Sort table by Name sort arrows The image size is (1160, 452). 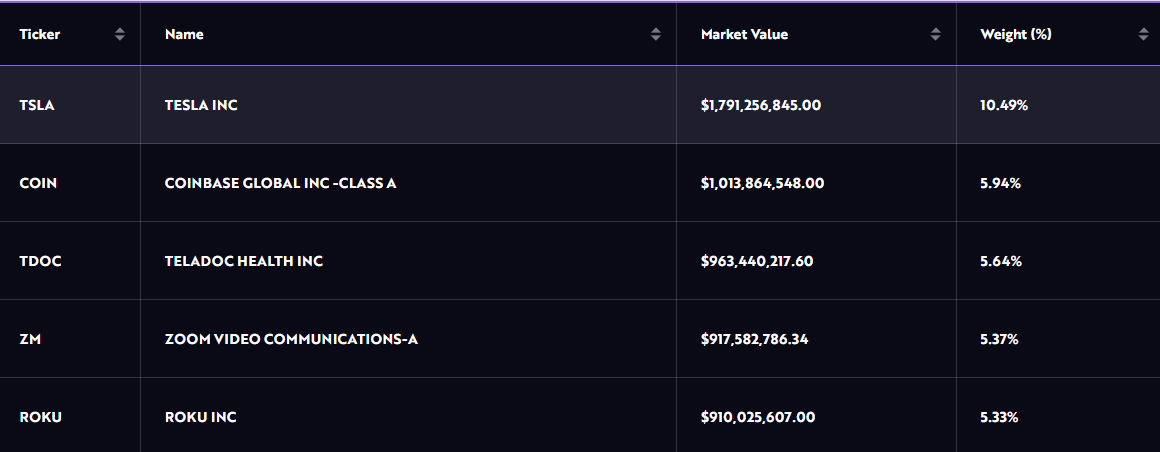point(655,34)
